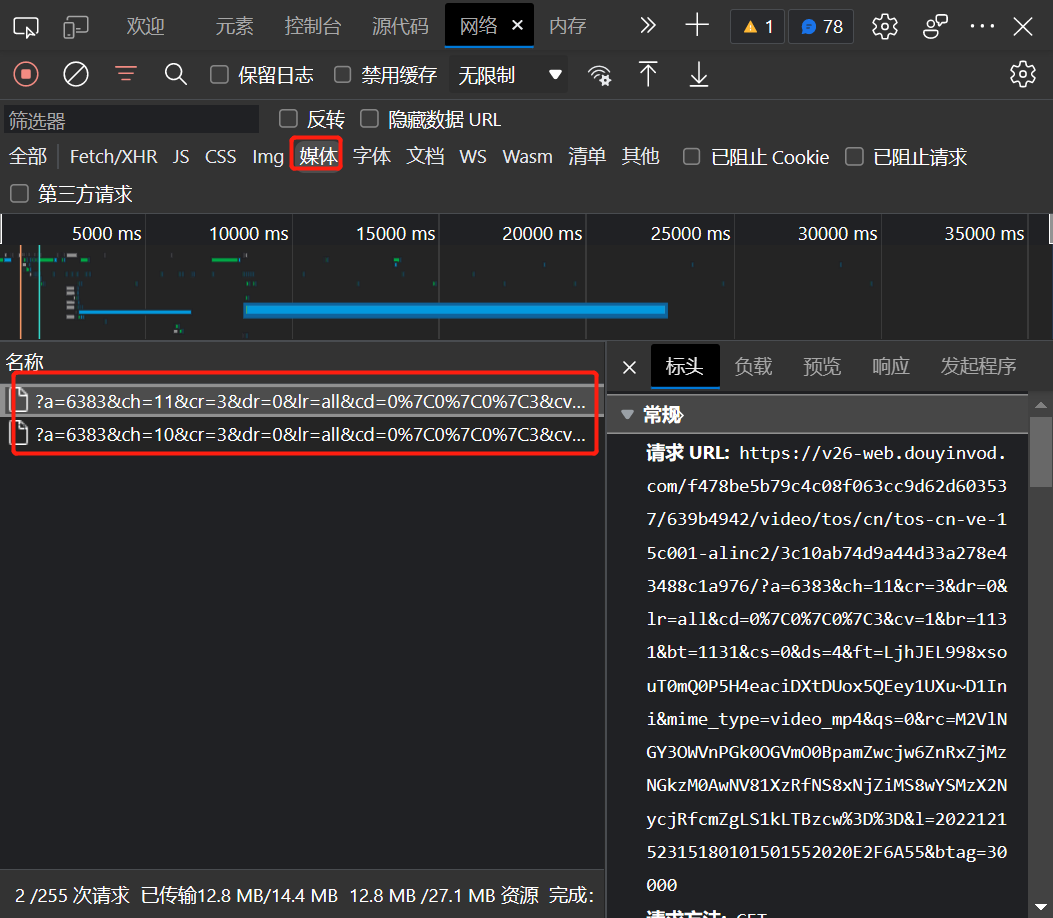Screen dimensions: 1053x918
Task: Open network panel settings gear
Action: pos(1022,74)
